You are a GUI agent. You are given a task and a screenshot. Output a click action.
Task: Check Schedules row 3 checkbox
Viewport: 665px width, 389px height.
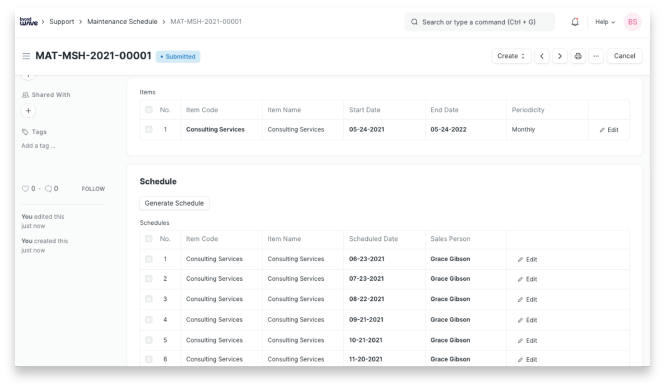click(x=148, y=299)
